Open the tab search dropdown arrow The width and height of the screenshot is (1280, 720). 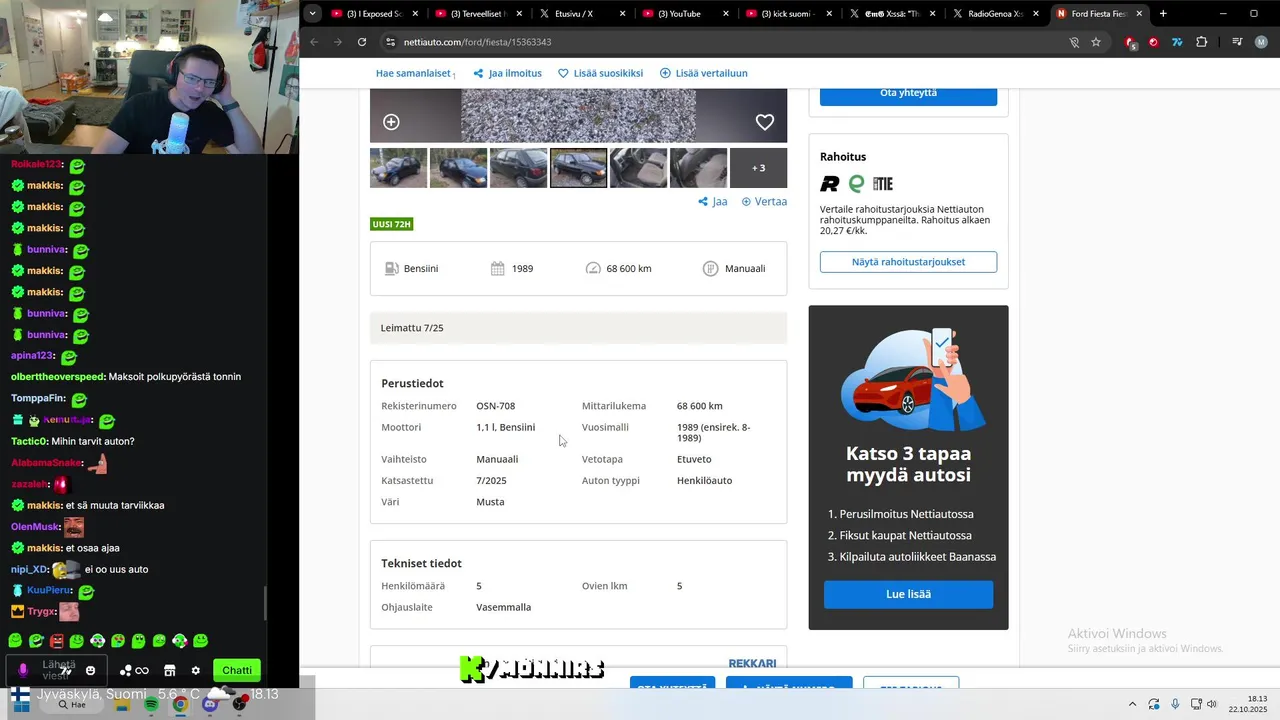click(x=313, y=14)
